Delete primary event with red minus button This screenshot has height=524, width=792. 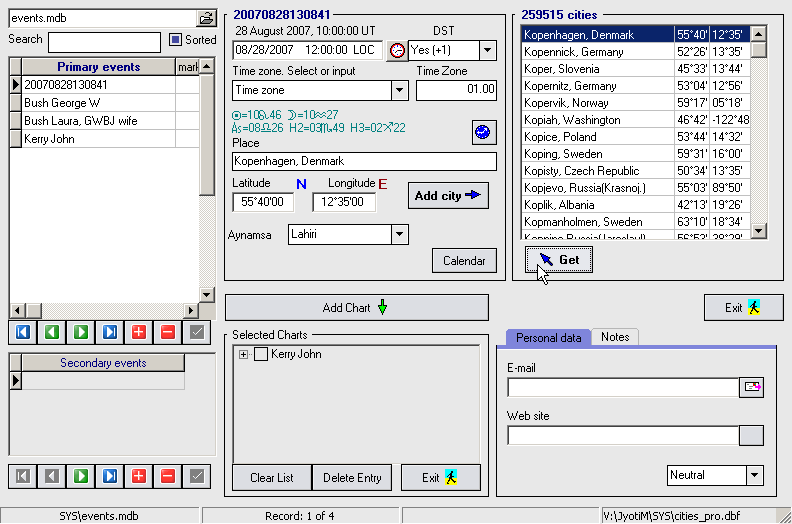point(168,332)
